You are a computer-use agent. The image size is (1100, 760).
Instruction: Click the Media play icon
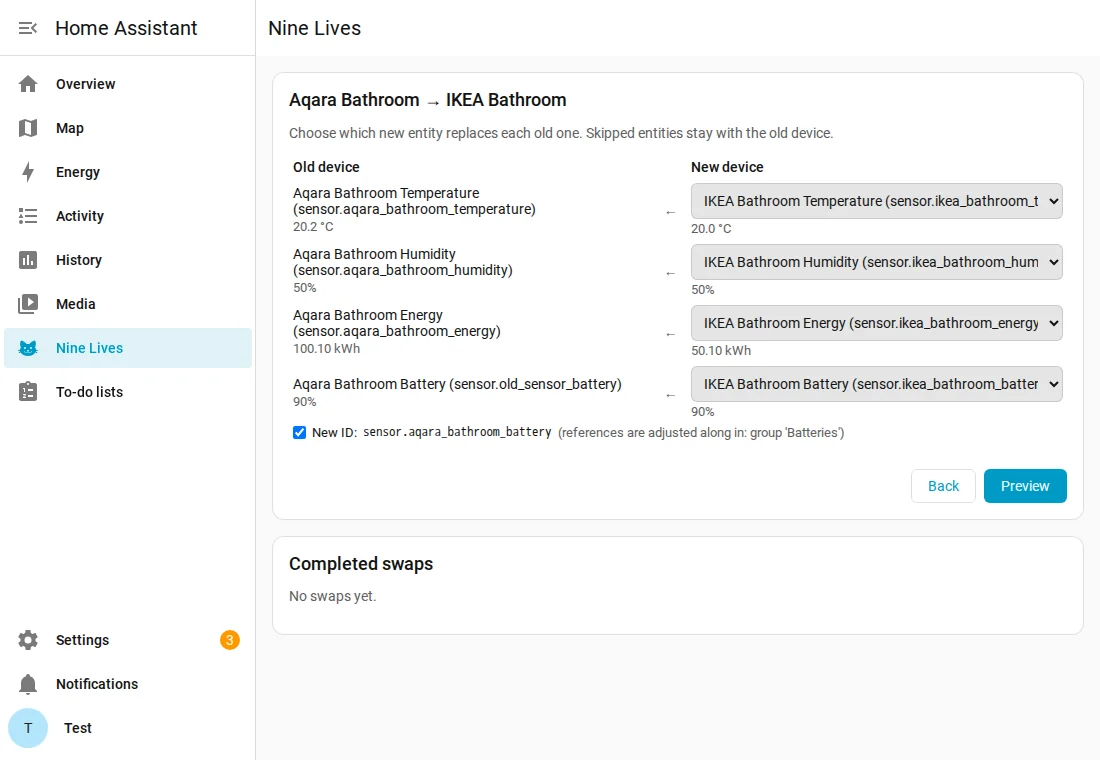(x=27, y=304)
